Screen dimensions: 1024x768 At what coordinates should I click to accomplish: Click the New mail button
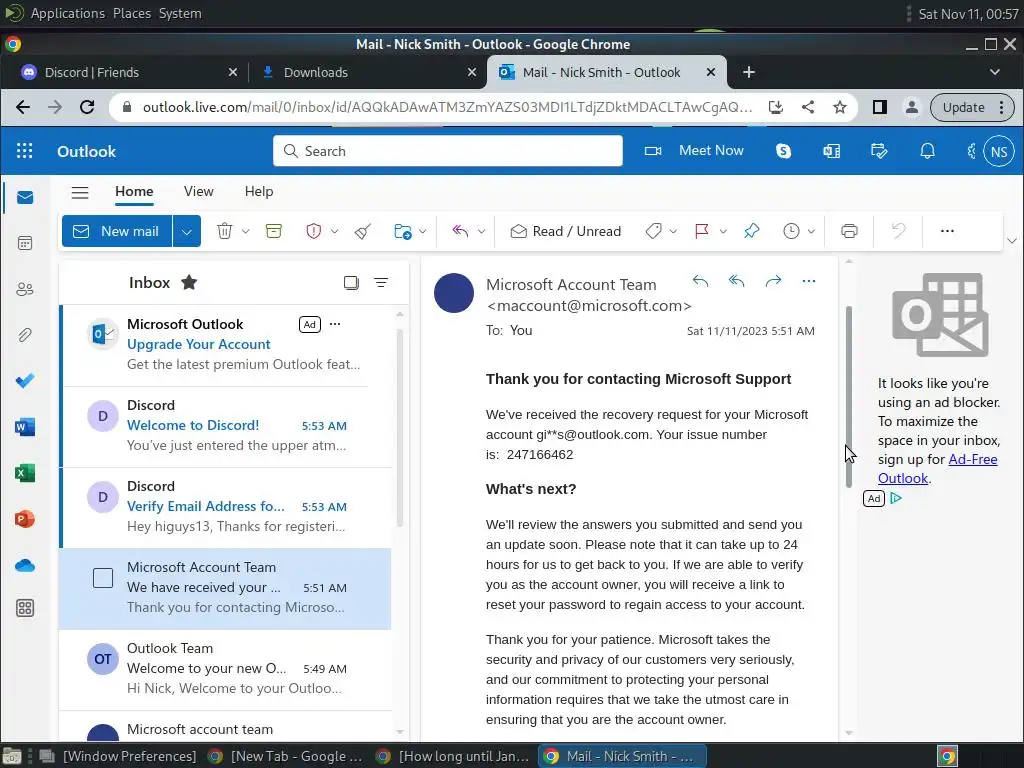(x=117, y=231)
